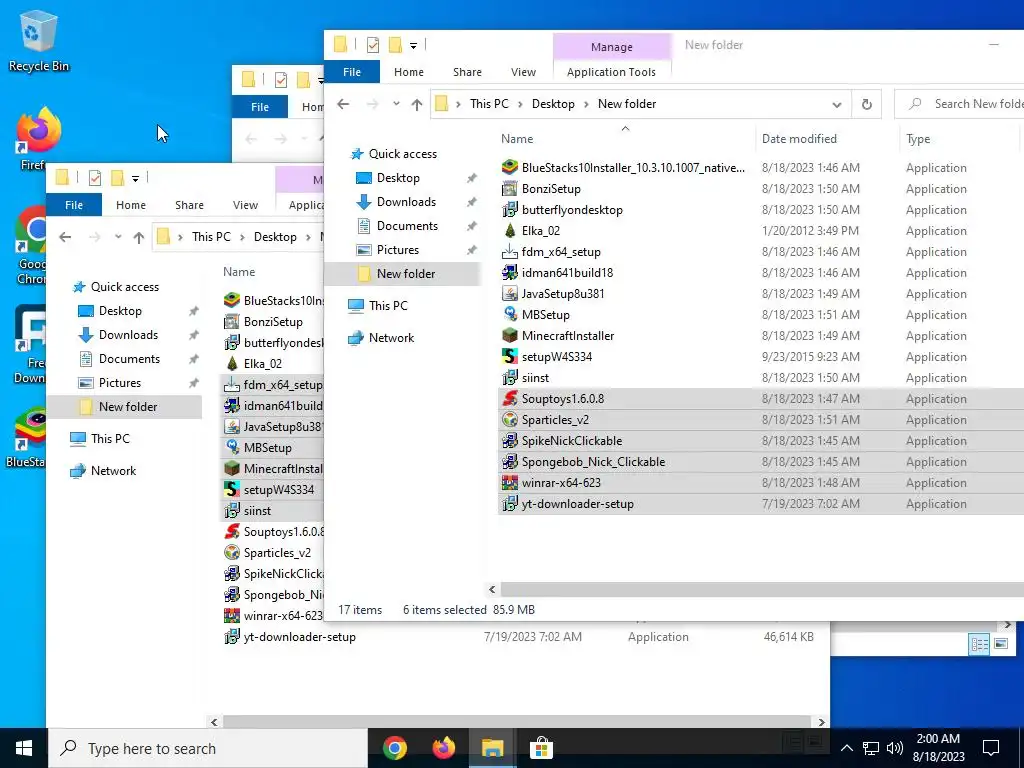Go back in the front explorer window
Viewport: 1024px width, 768px height.
pyautogui.click(x=343, y=104)
